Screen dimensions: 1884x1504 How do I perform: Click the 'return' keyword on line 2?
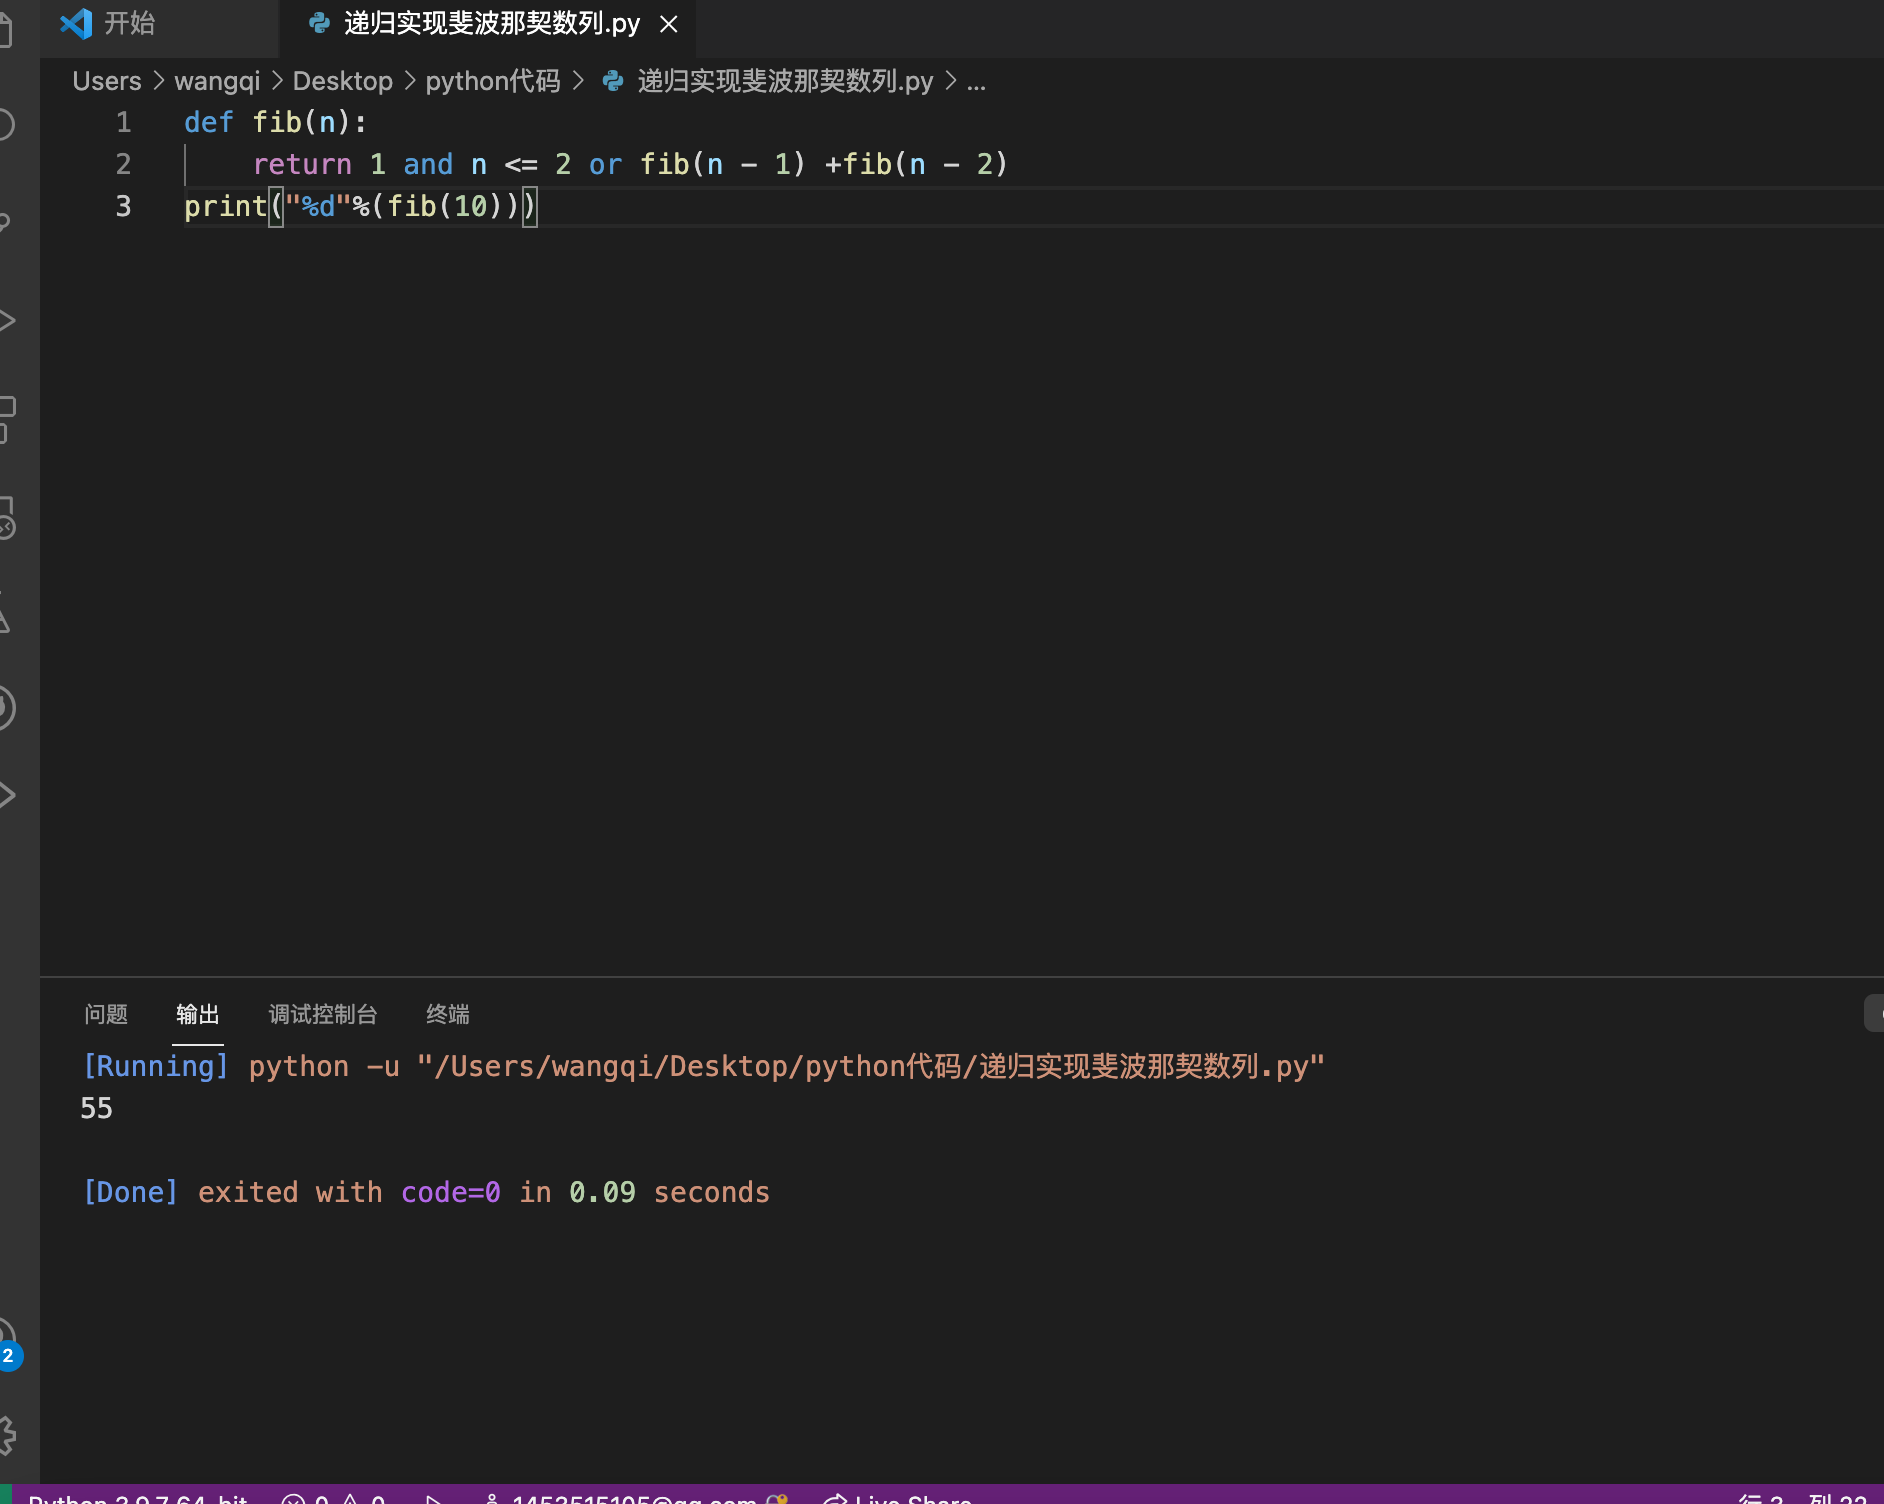tap(302, 164)
